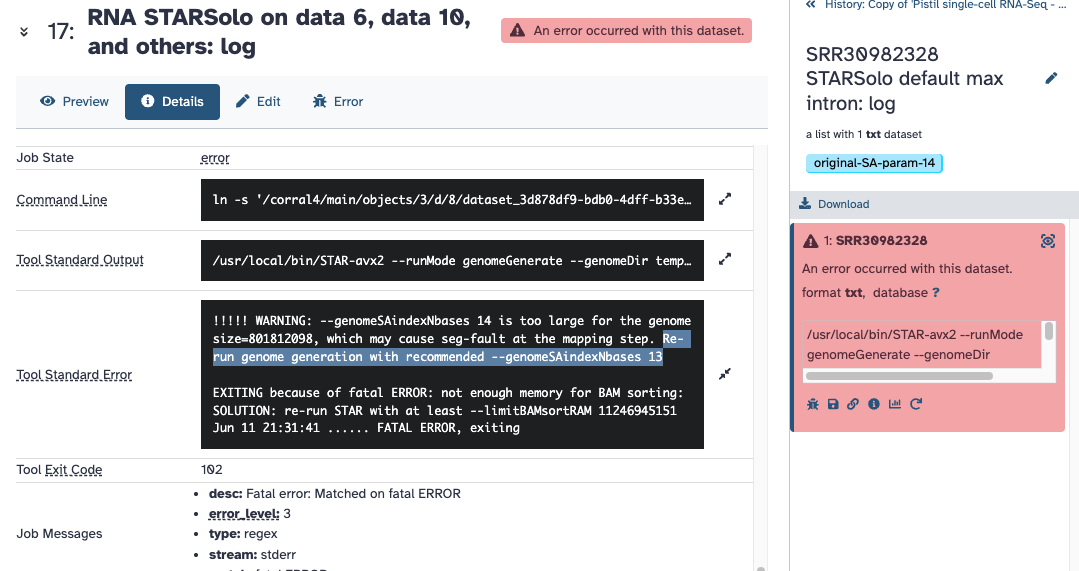
Task: Click the Job Messages label
Action: tap(59, 534)
